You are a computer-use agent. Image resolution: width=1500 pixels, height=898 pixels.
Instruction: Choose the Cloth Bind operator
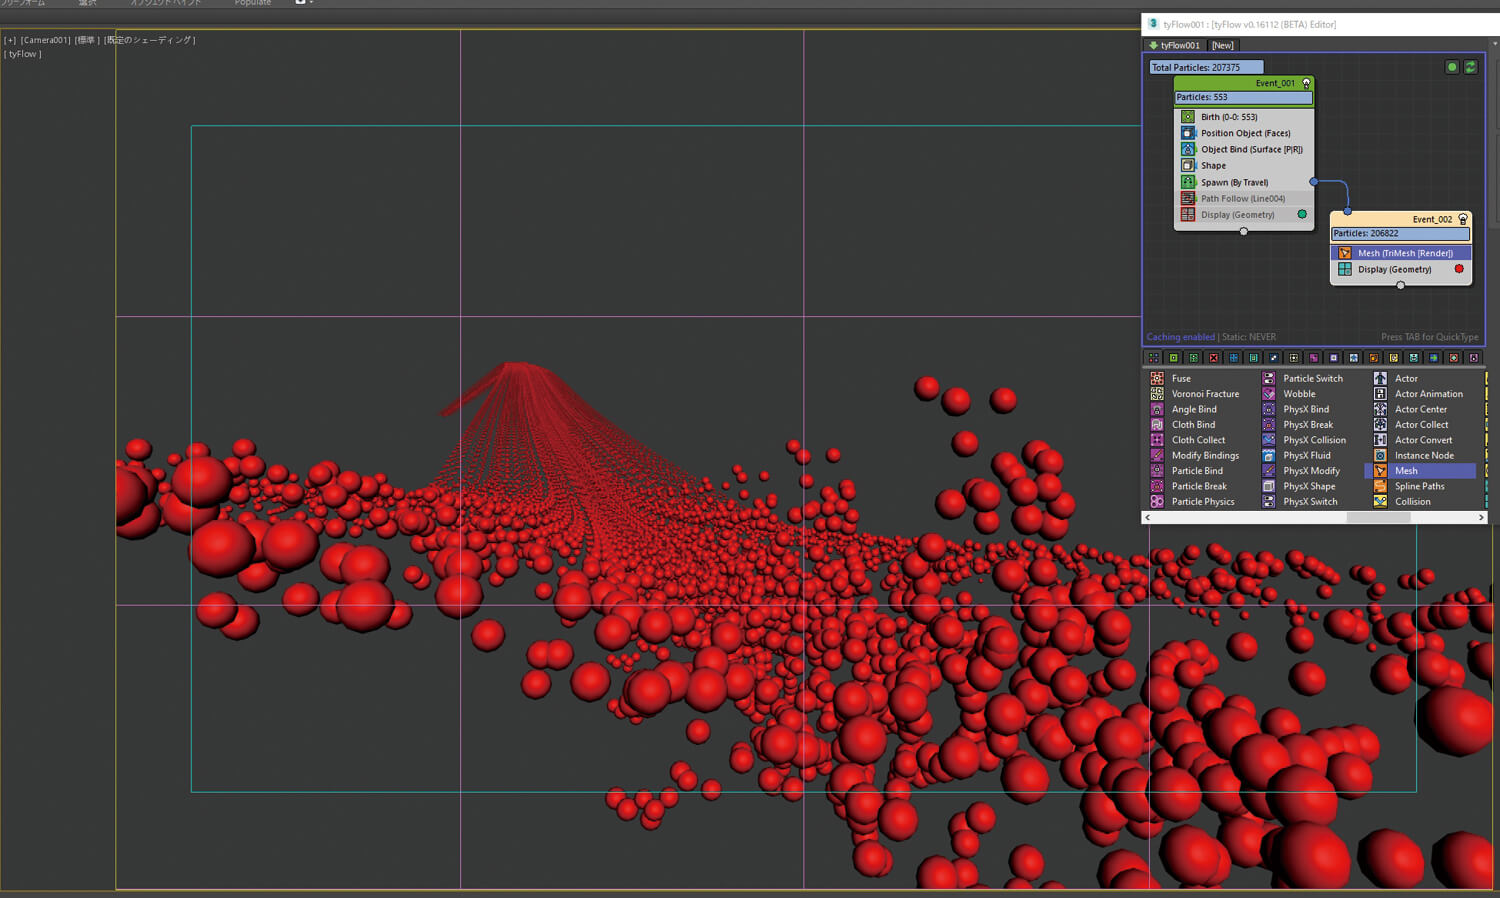point(1183,424)
